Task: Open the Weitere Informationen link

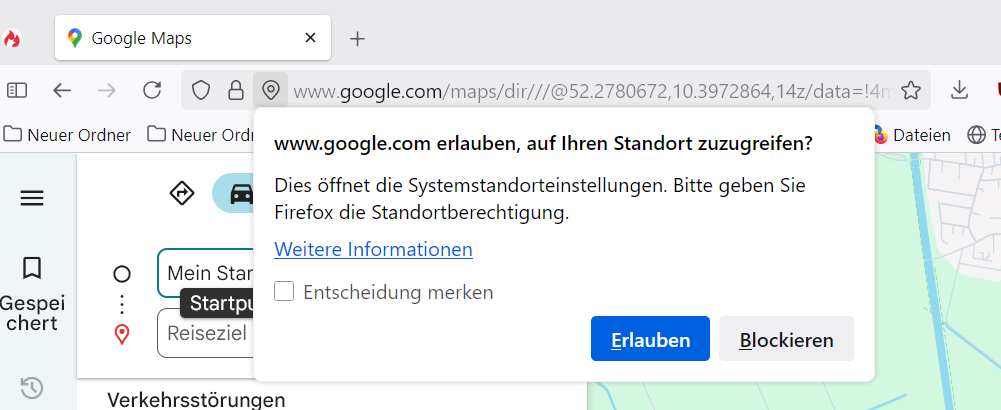Action: pos(373,249)
